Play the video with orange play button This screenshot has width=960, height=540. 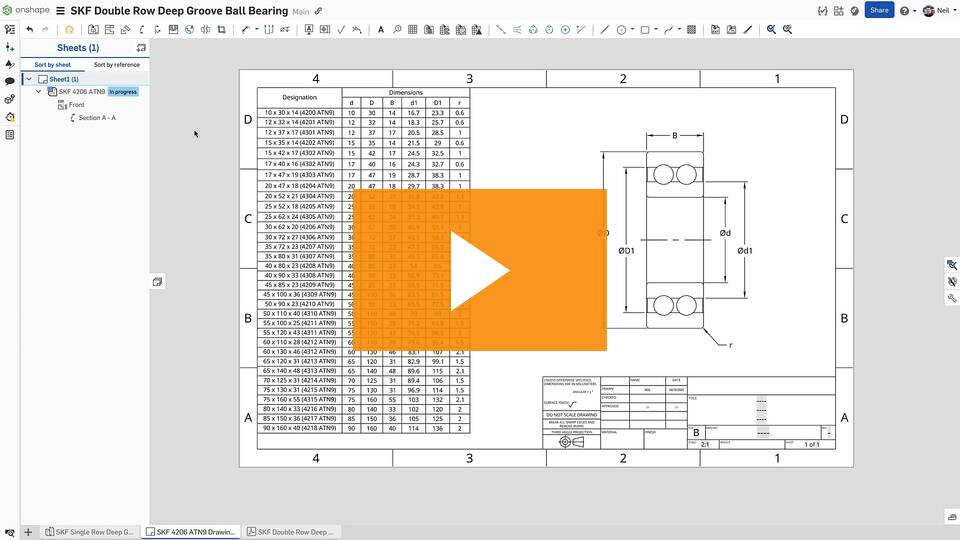(479, 270)
